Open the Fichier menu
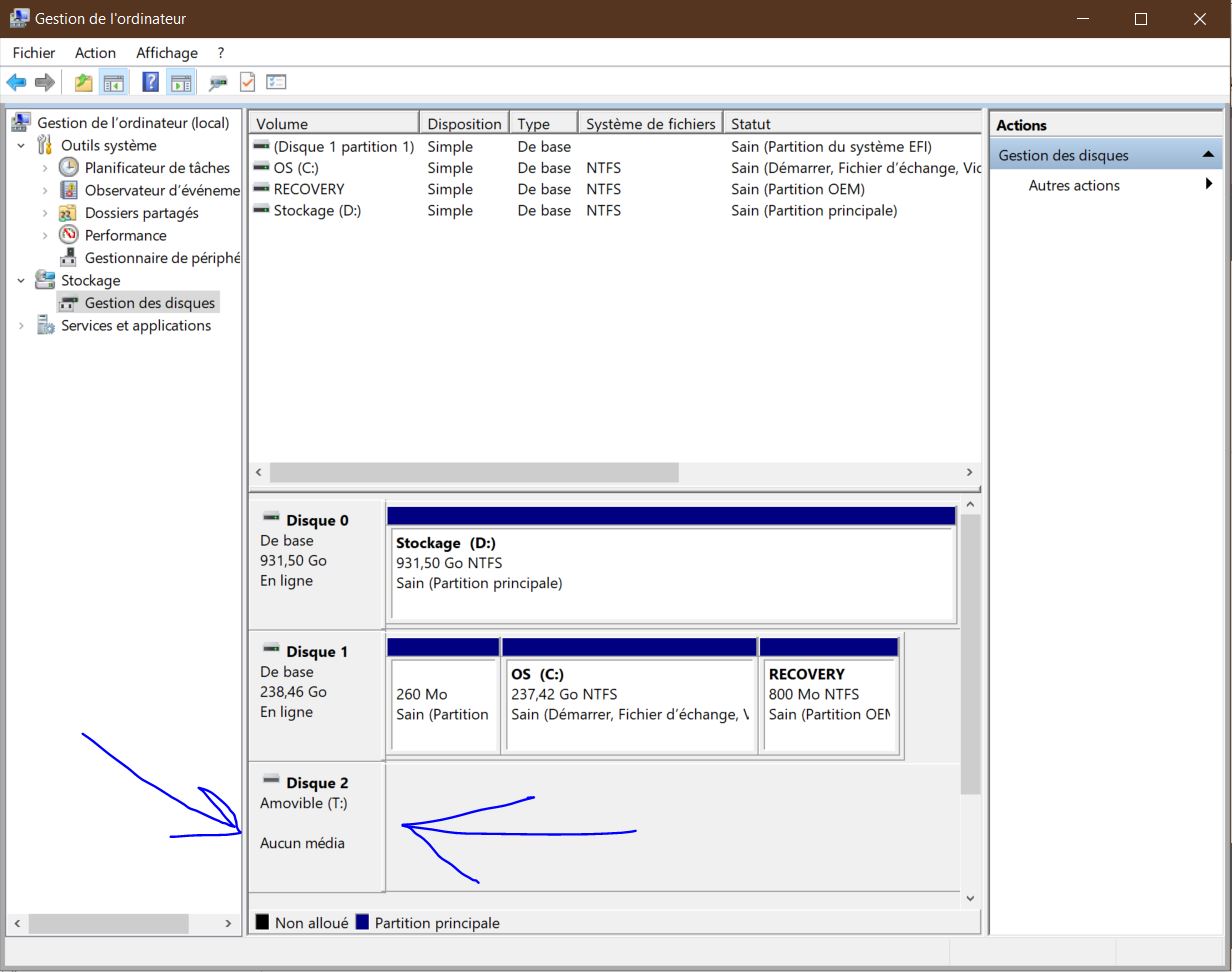The height and width of the screenshot is (972, 1232). coord(34,53)
